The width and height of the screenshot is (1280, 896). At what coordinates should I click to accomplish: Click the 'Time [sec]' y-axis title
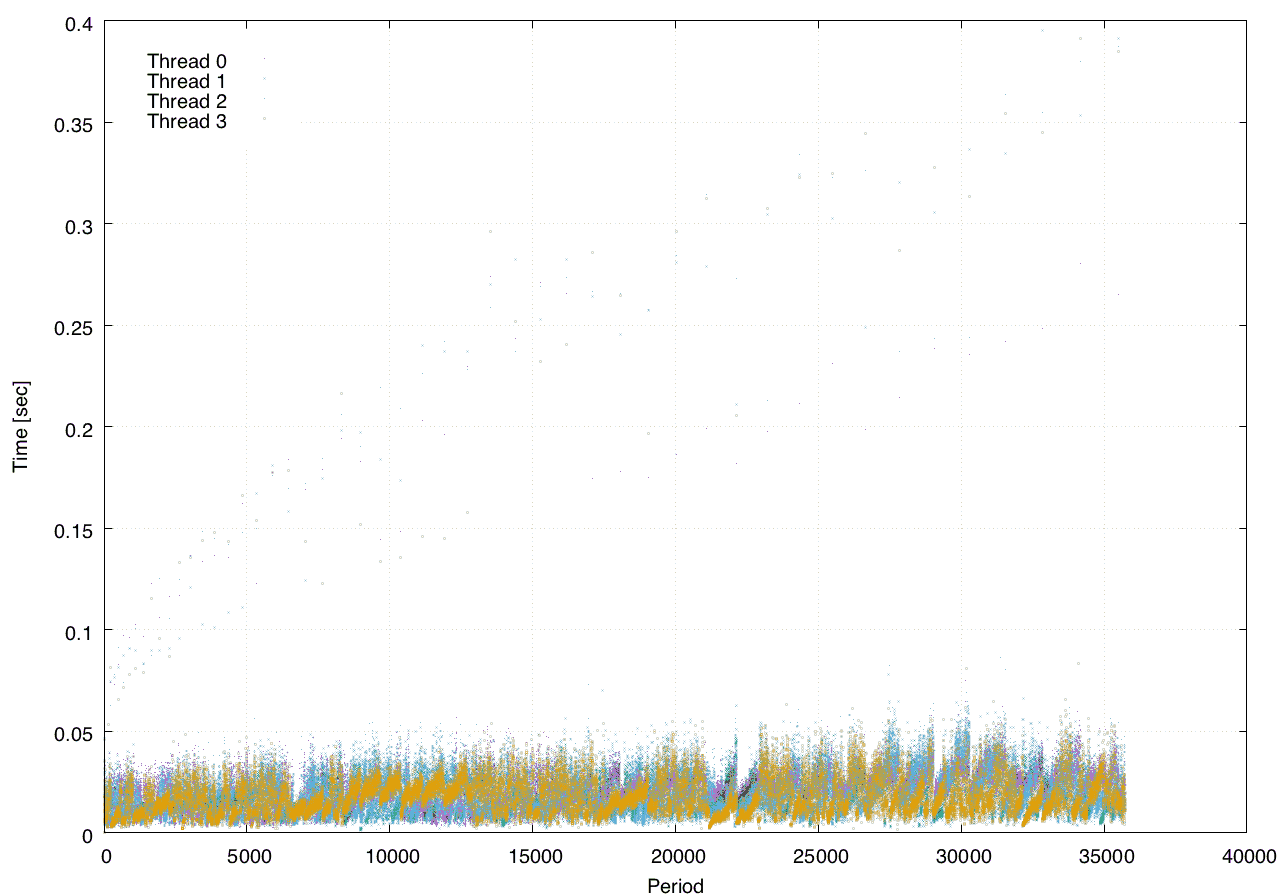pyautogui.click(x=20, y=427)
